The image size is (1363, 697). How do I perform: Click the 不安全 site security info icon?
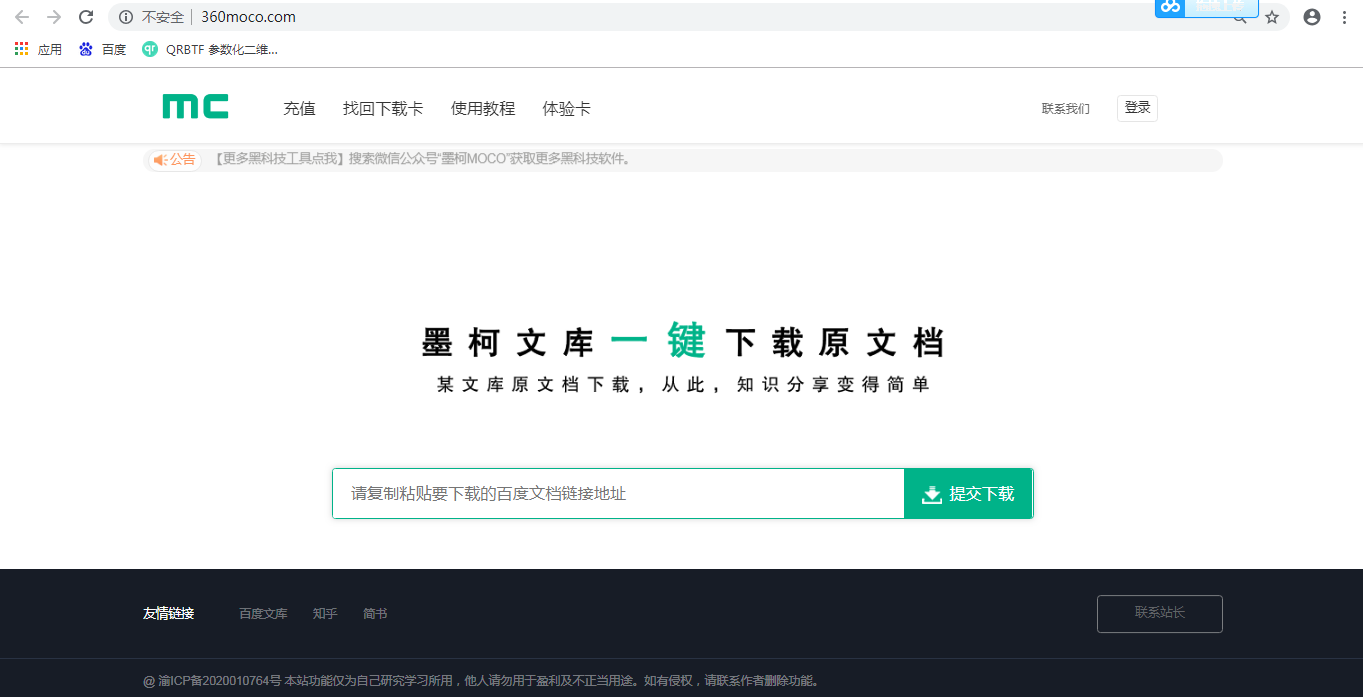pyautogui.click(x=124, y=16)
